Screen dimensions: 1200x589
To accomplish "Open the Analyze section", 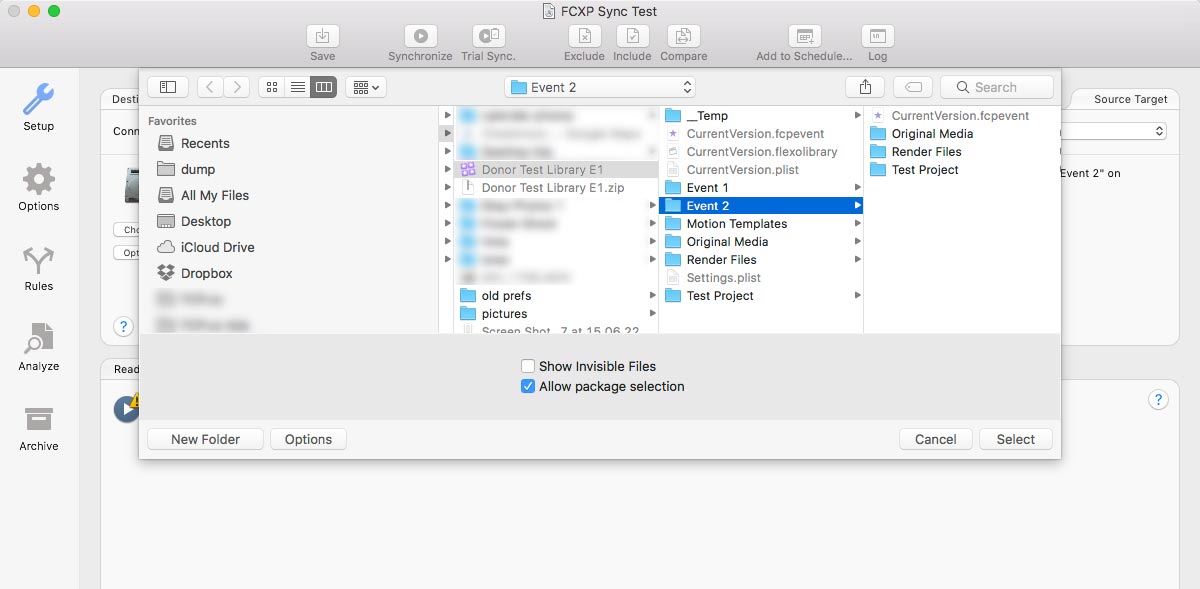I will click(38, 347).
